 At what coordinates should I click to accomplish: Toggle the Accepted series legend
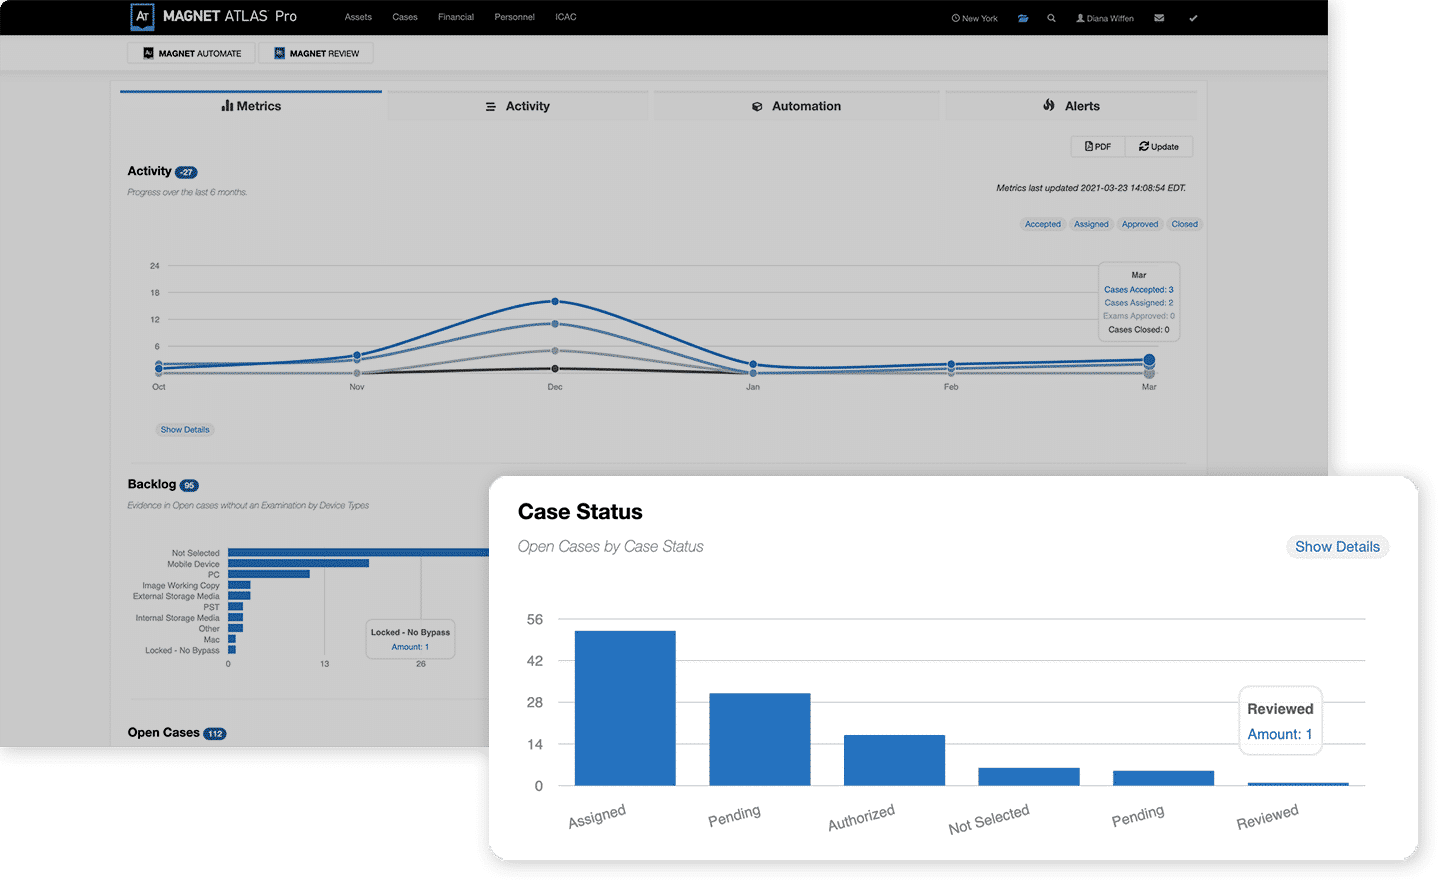1043,224
